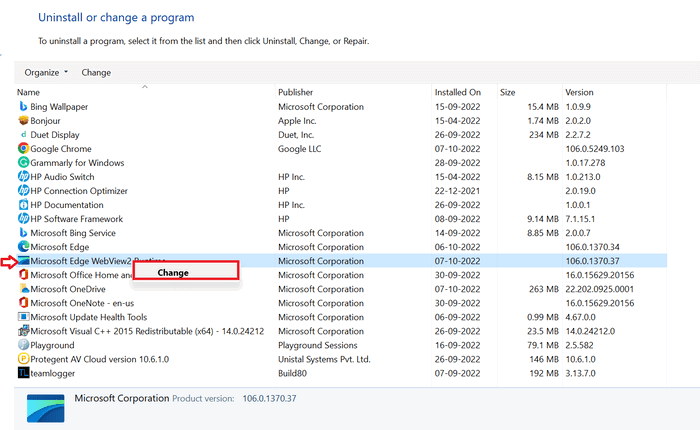The image size is (700, 430).
Task: Select the Grammarly for Windows icon
Action: 23,163
